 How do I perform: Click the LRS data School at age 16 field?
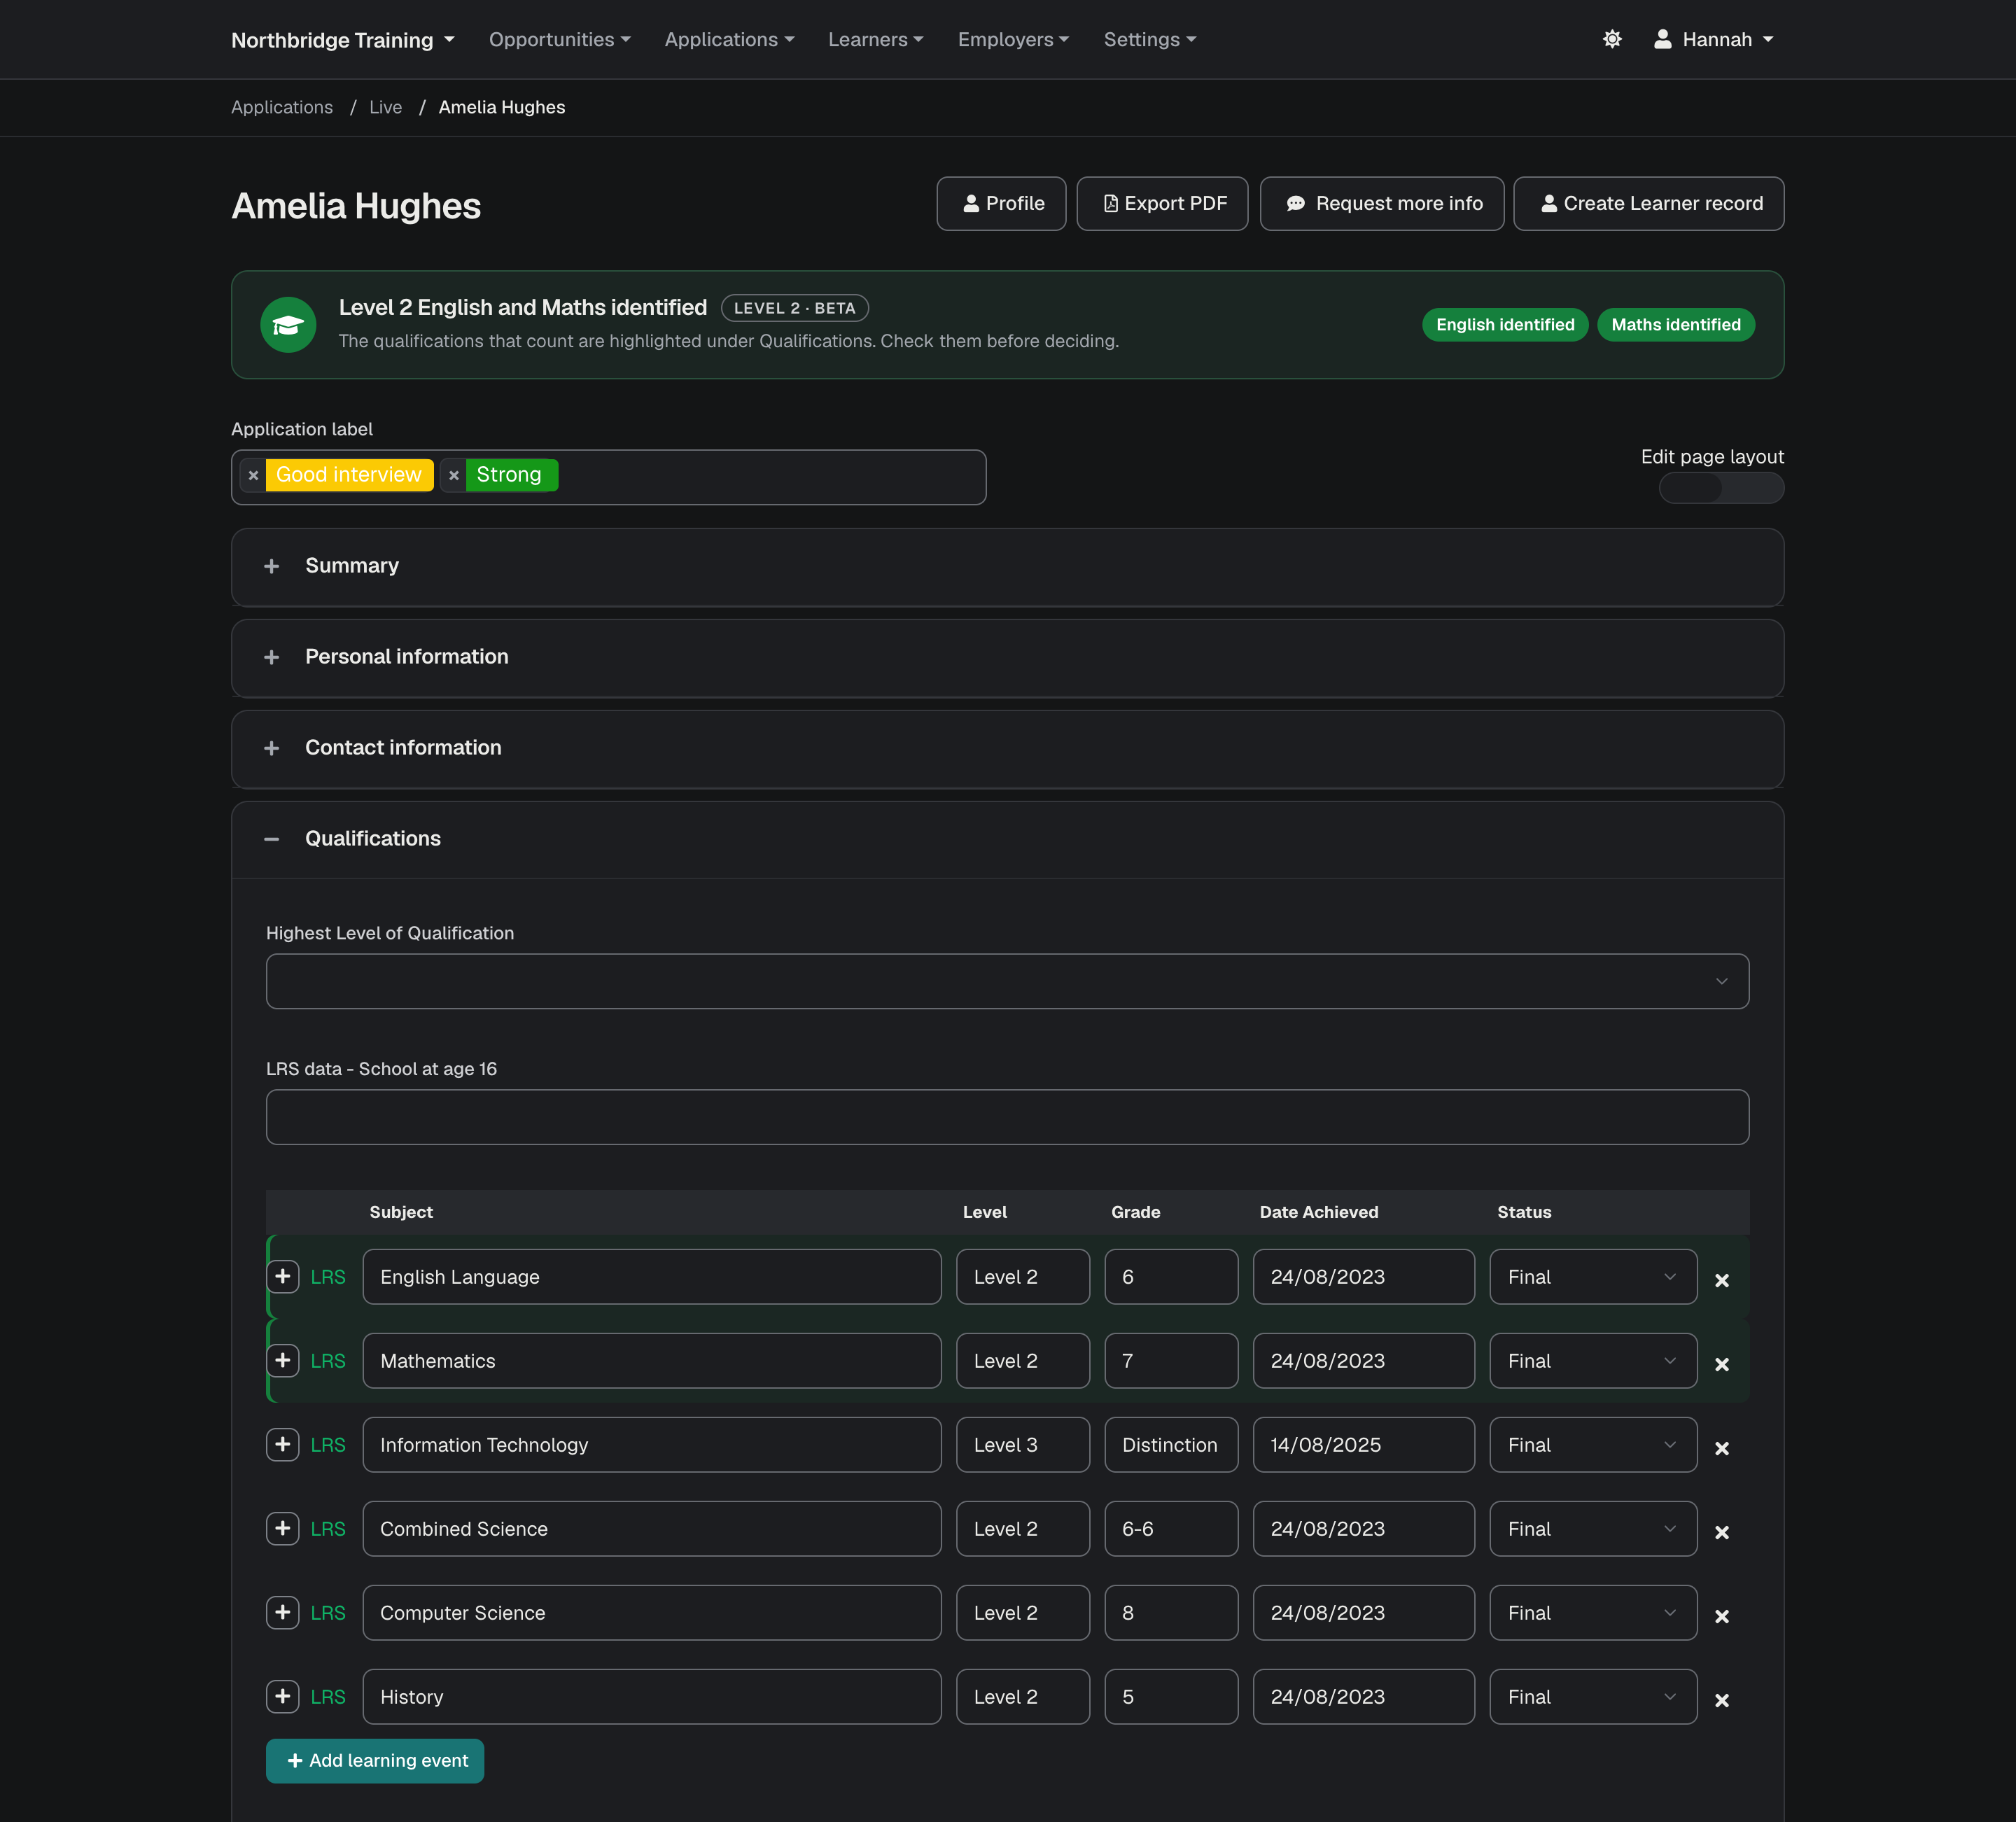pos(1007,1117)
